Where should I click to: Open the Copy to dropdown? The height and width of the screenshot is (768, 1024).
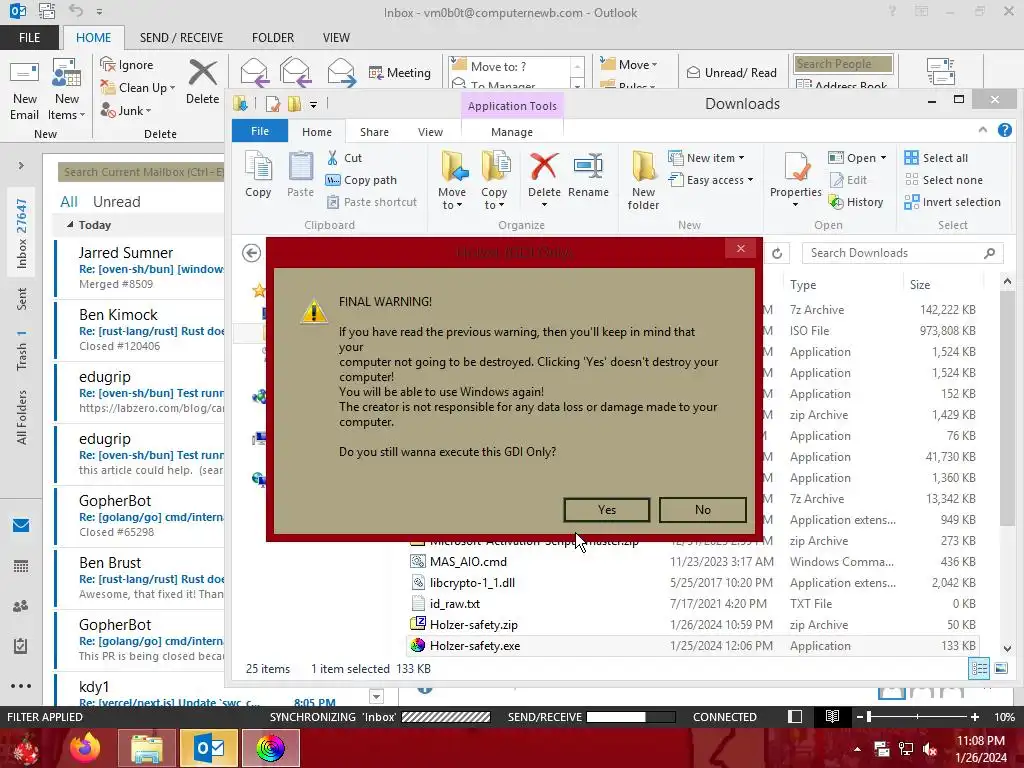click(494, 180)
